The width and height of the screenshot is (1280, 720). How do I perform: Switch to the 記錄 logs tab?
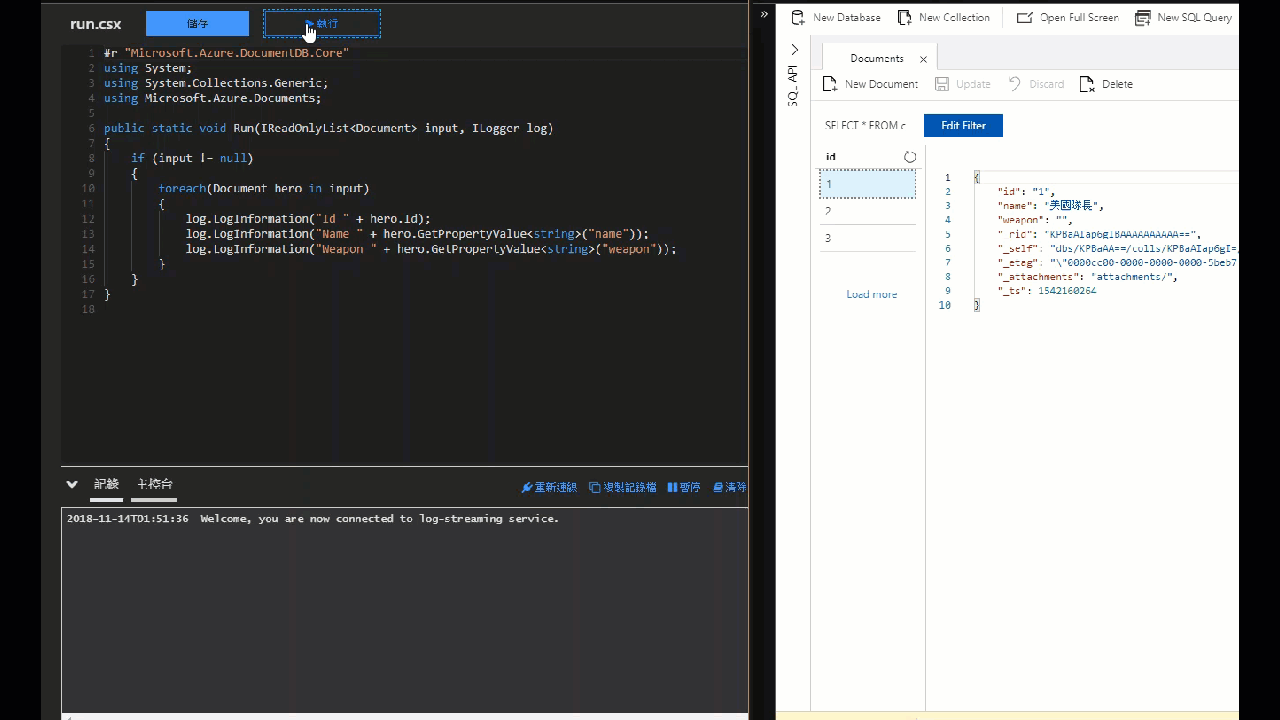point(106,484)
